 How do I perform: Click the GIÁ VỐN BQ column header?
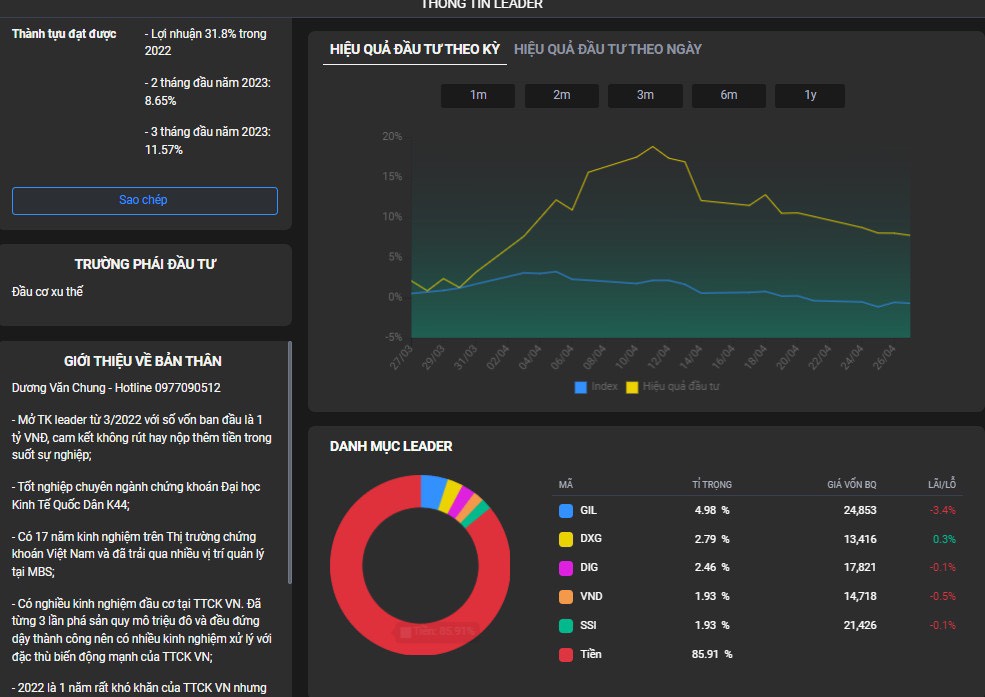click(851, 484)
